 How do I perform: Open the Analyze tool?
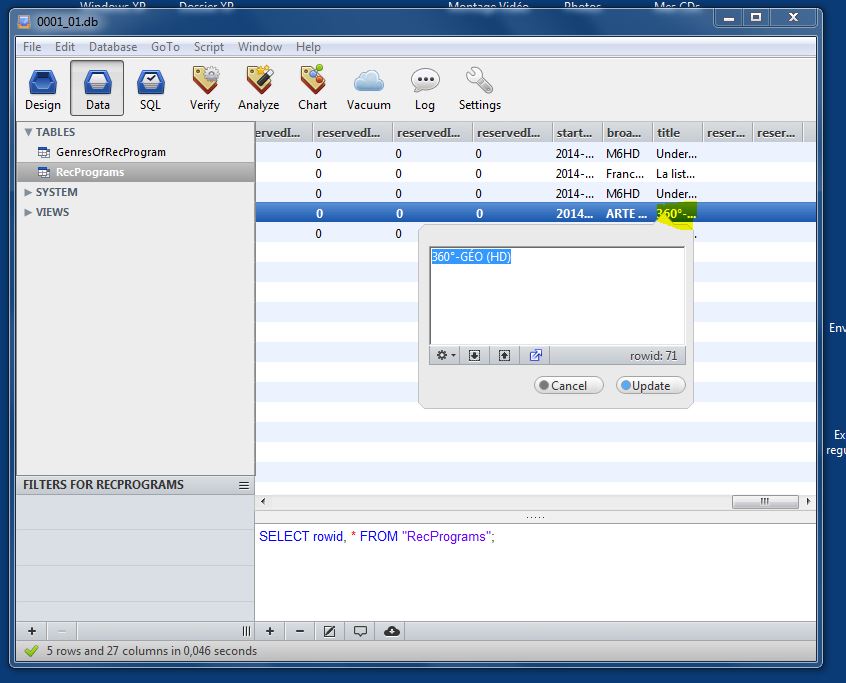click(259, 88)
